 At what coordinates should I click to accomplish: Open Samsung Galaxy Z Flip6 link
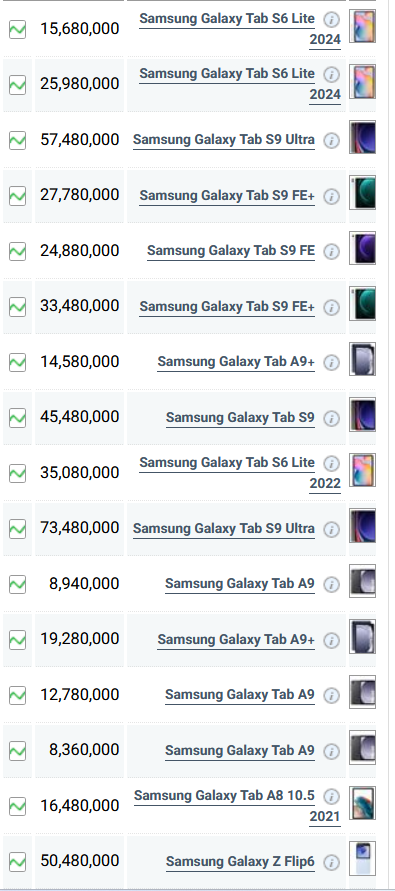click(x=240, y=861)
